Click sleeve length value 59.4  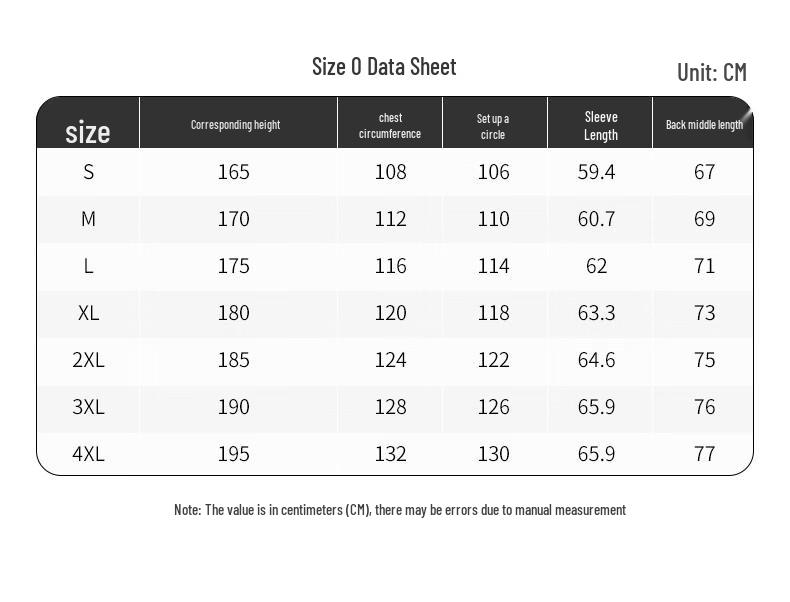(x=596, y=172)
